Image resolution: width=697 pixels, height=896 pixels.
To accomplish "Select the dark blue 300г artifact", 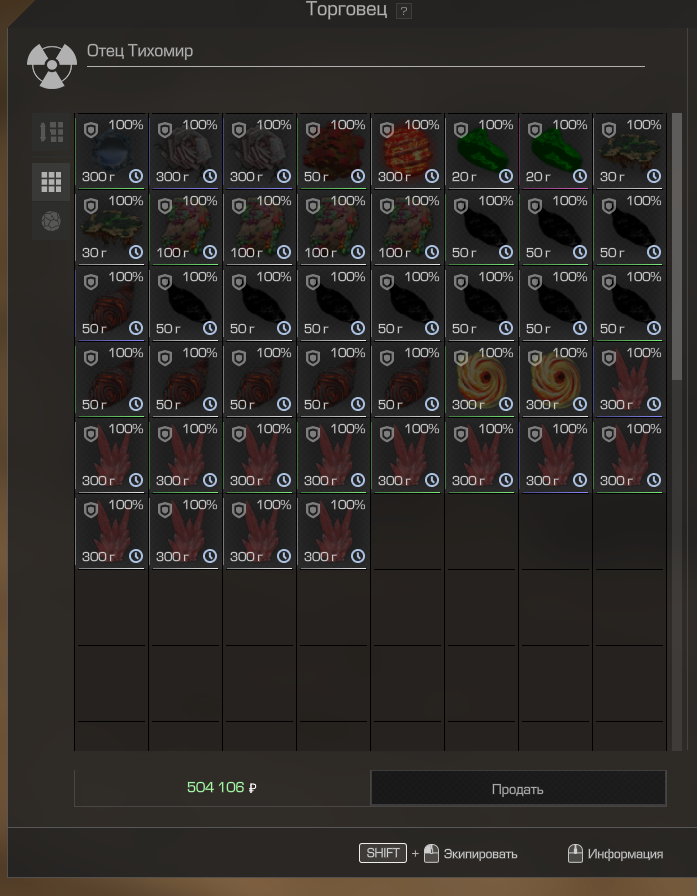I will [x=111, y=151].
